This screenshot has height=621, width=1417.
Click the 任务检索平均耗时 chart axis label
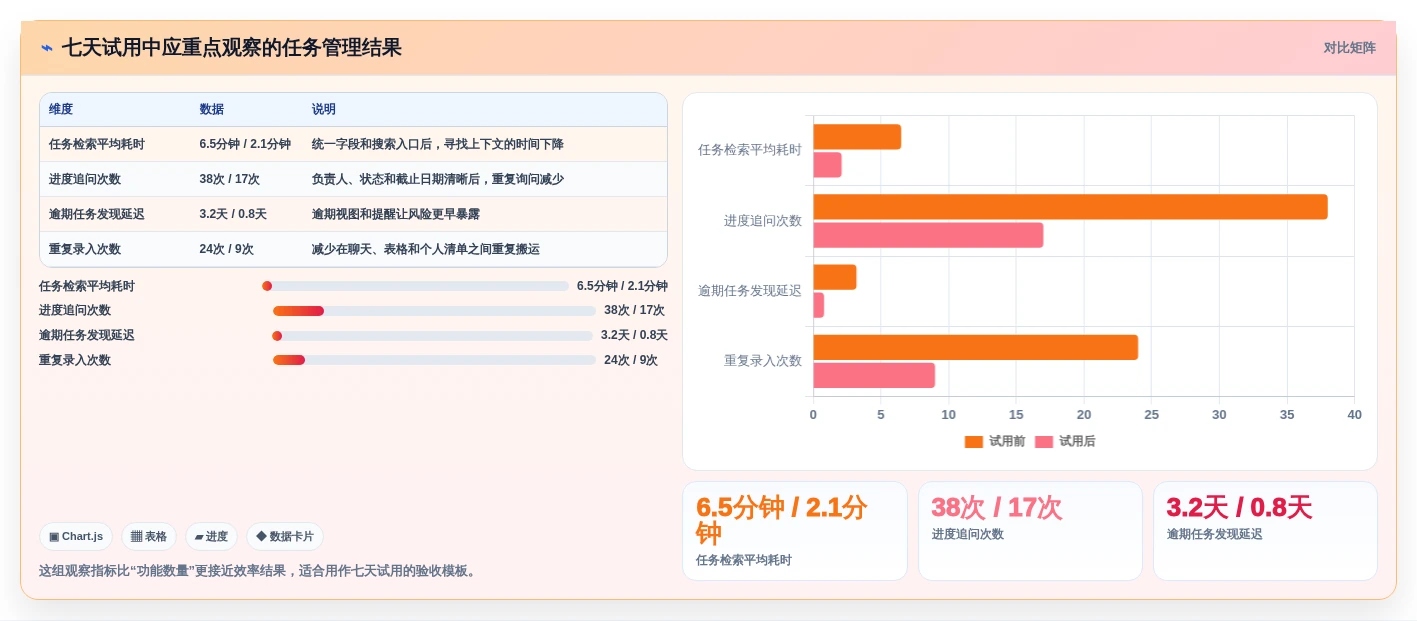coord(750,150)
